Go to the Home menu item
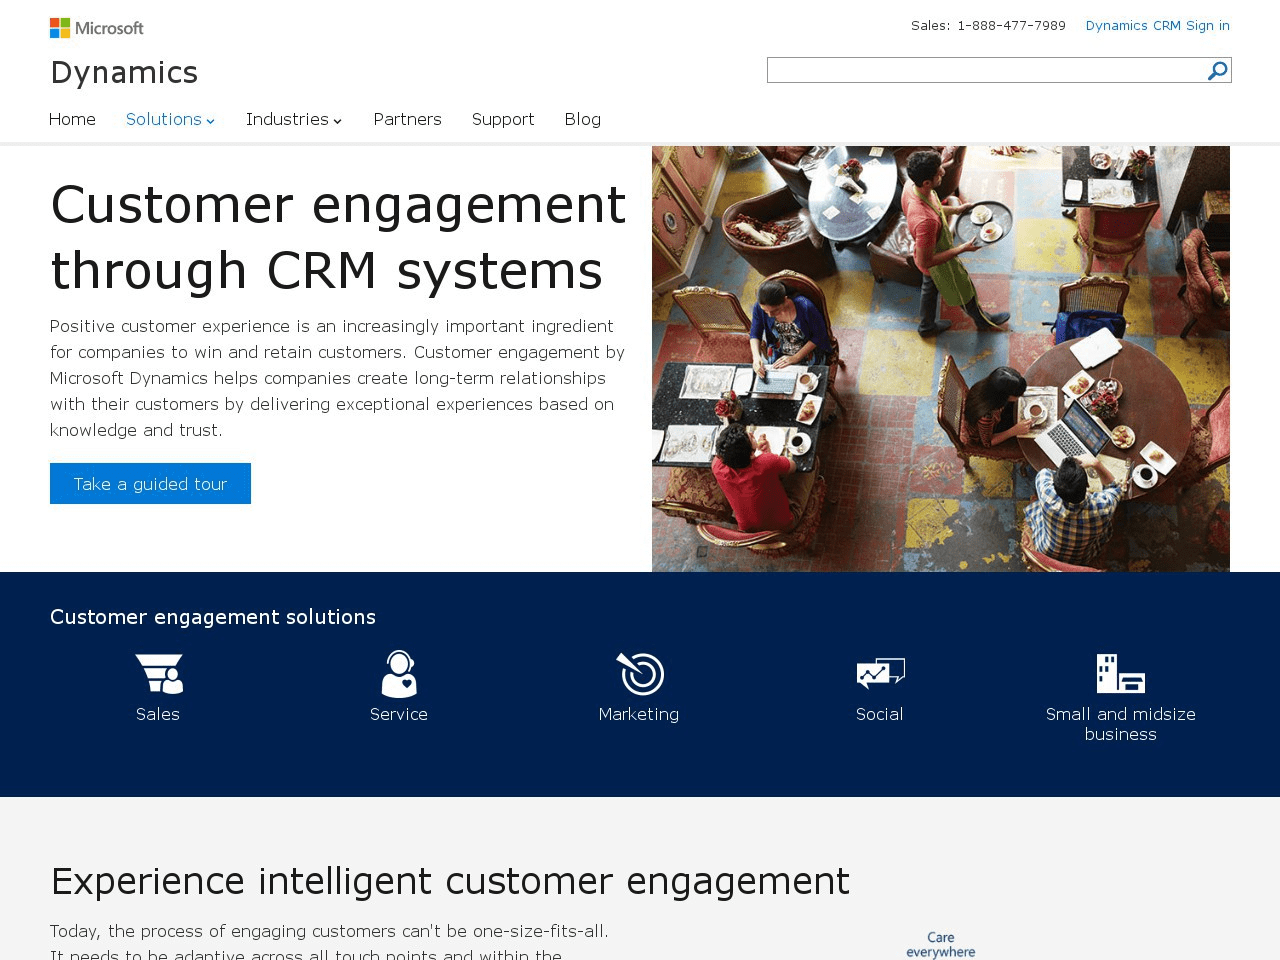1280x960 pixels. pyautogui.click(x=72, y=119)
